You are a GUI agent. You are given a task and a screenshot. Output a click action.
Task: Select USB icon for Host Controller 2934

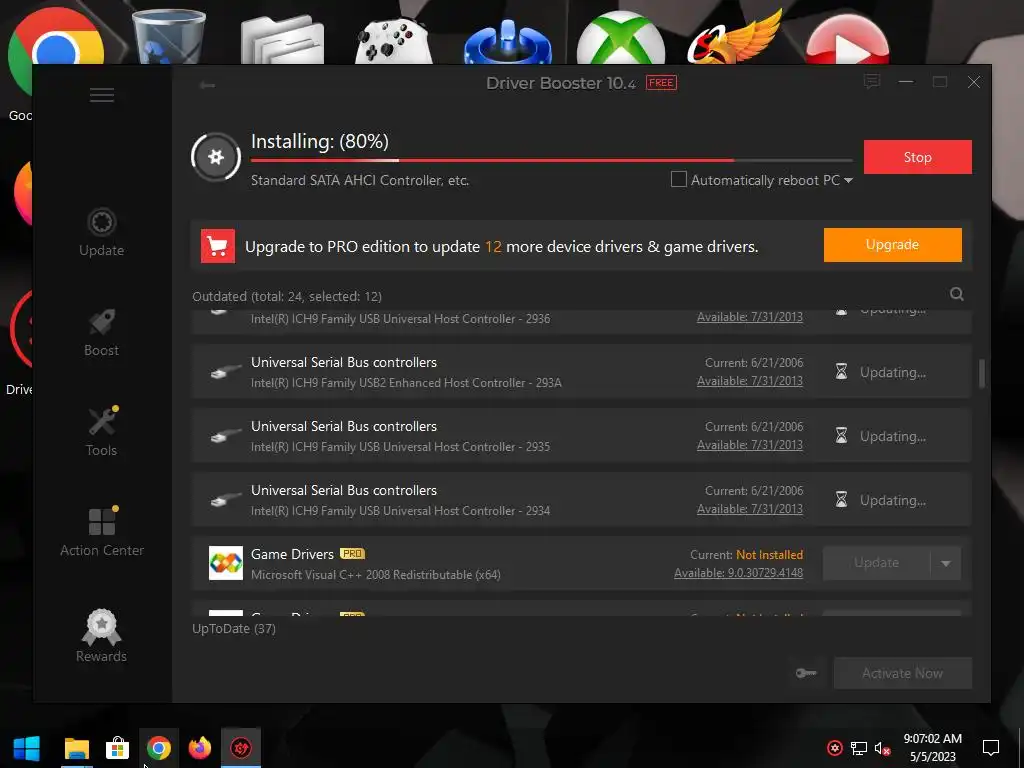tap(226, 500)
